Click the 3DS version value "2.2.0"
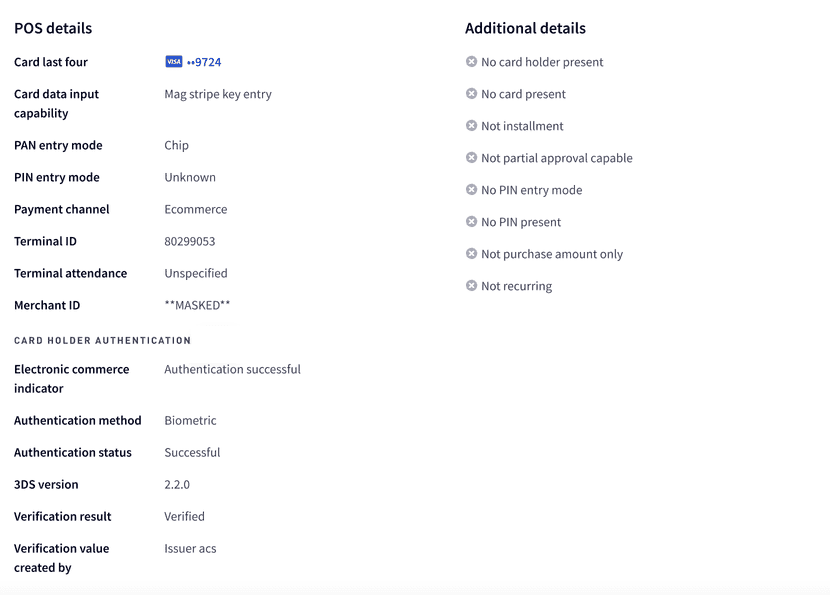The height and width of the screenshot is (595, 830). tap(178, 484)
